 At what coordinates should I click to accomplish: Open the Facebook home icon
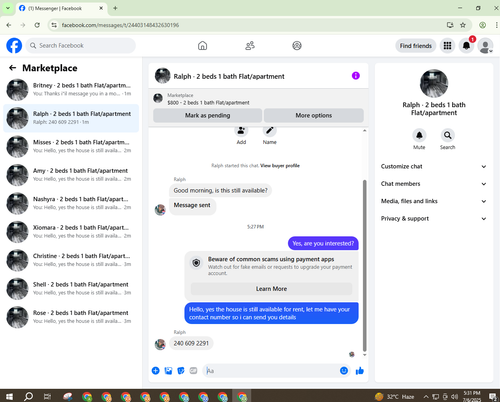[x=202, y=46]
